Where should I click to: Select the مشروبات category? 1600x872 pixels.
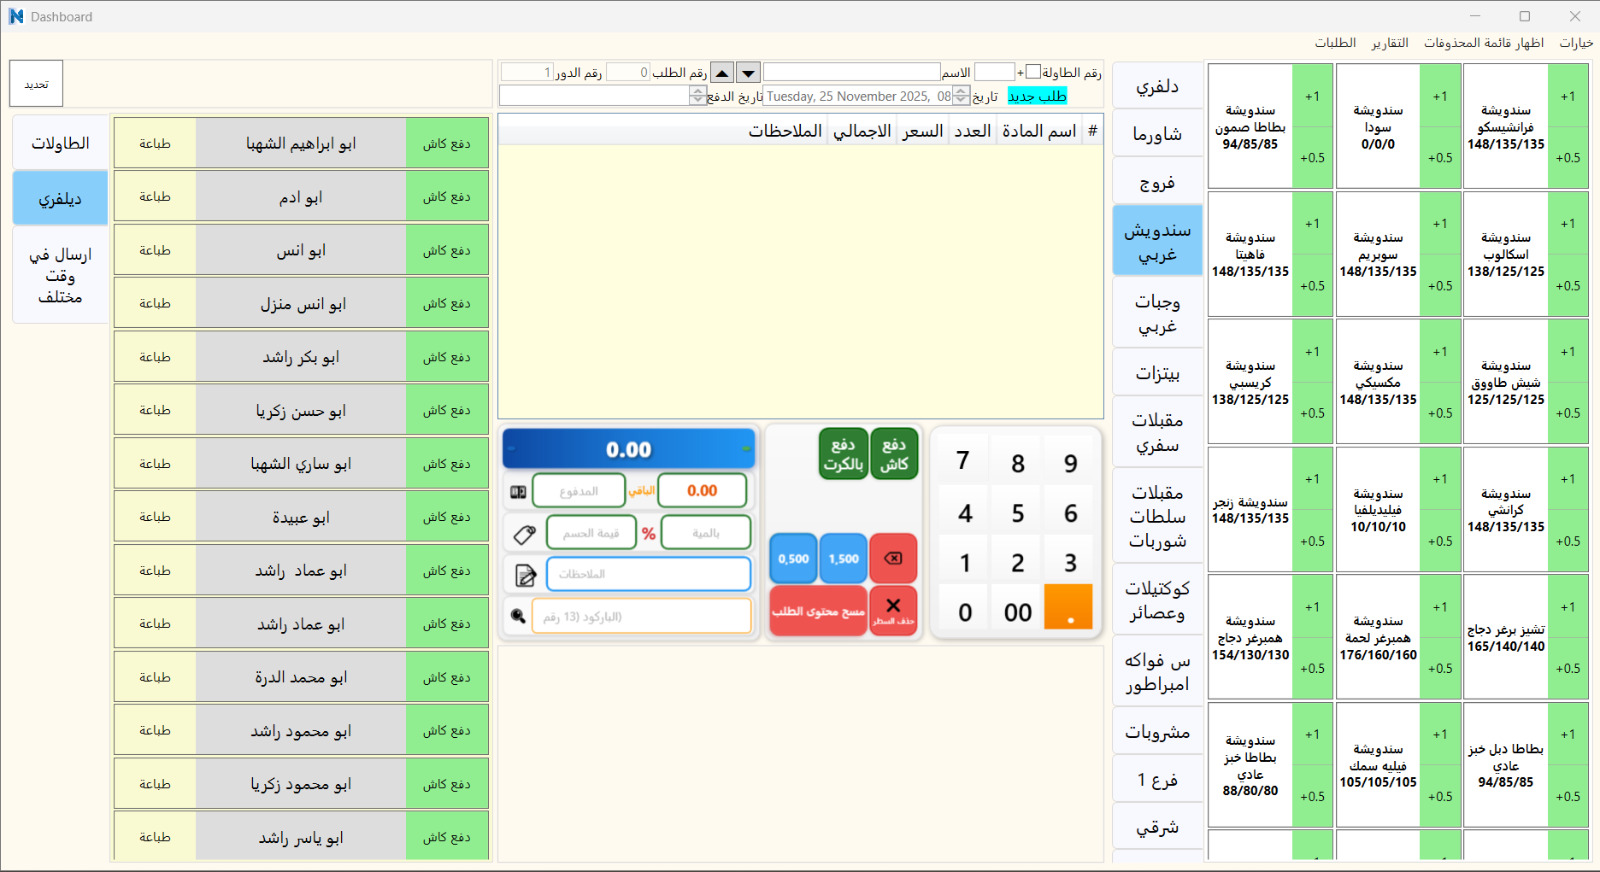coord(1158,732)
